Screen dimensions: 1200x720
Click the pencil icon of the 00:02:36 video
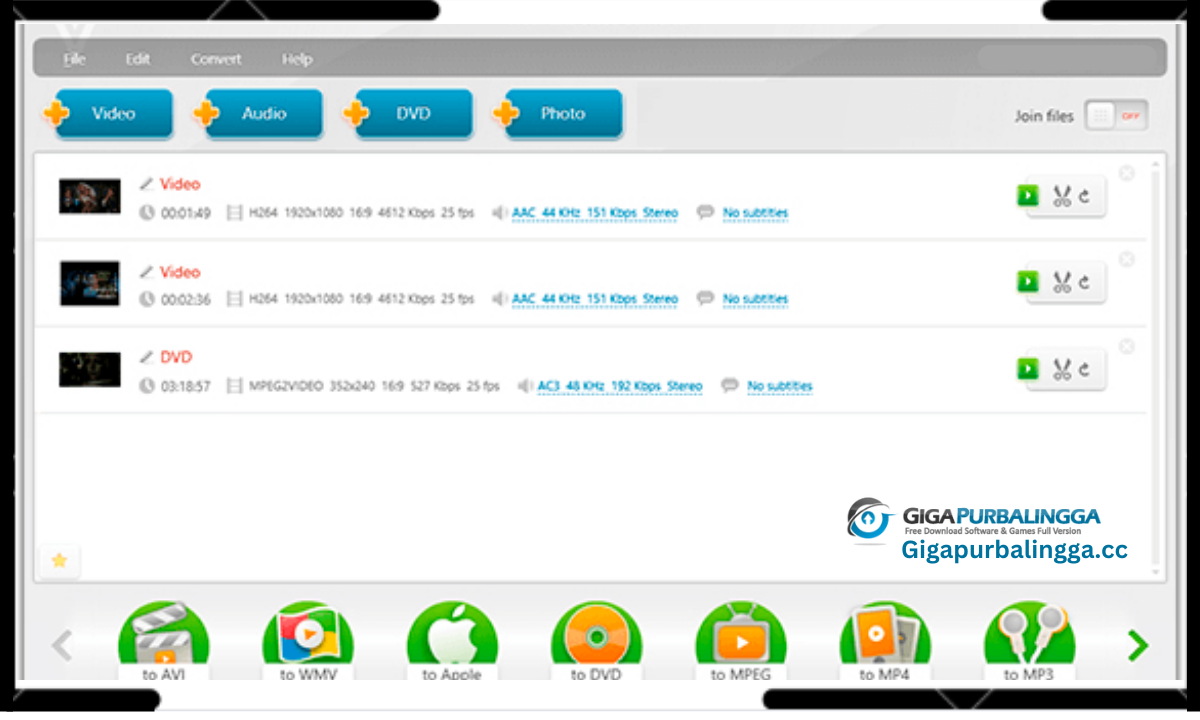click(146, 271)
